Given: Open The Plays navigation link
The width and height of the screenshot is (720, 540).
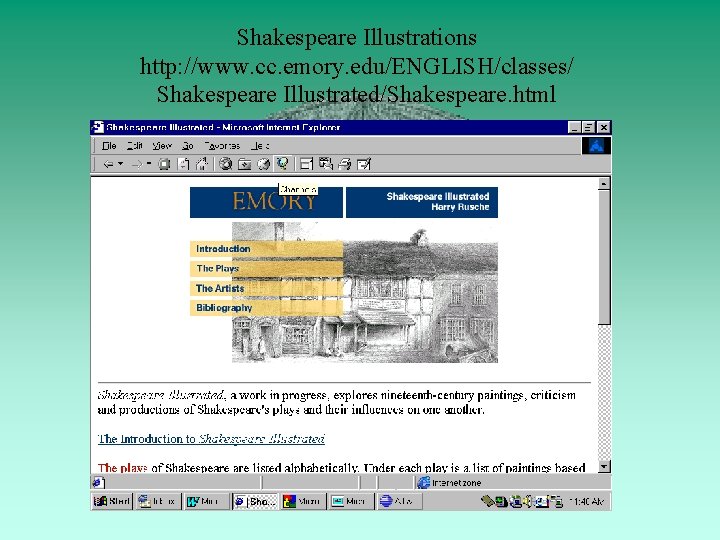Looking at the screenshot, I should [266, 269].
